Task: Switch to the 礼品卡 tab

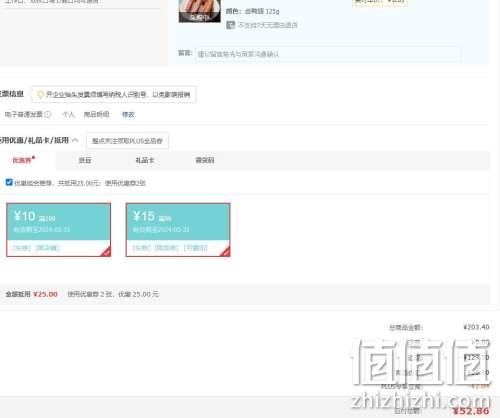Action: tap(144, 160)
